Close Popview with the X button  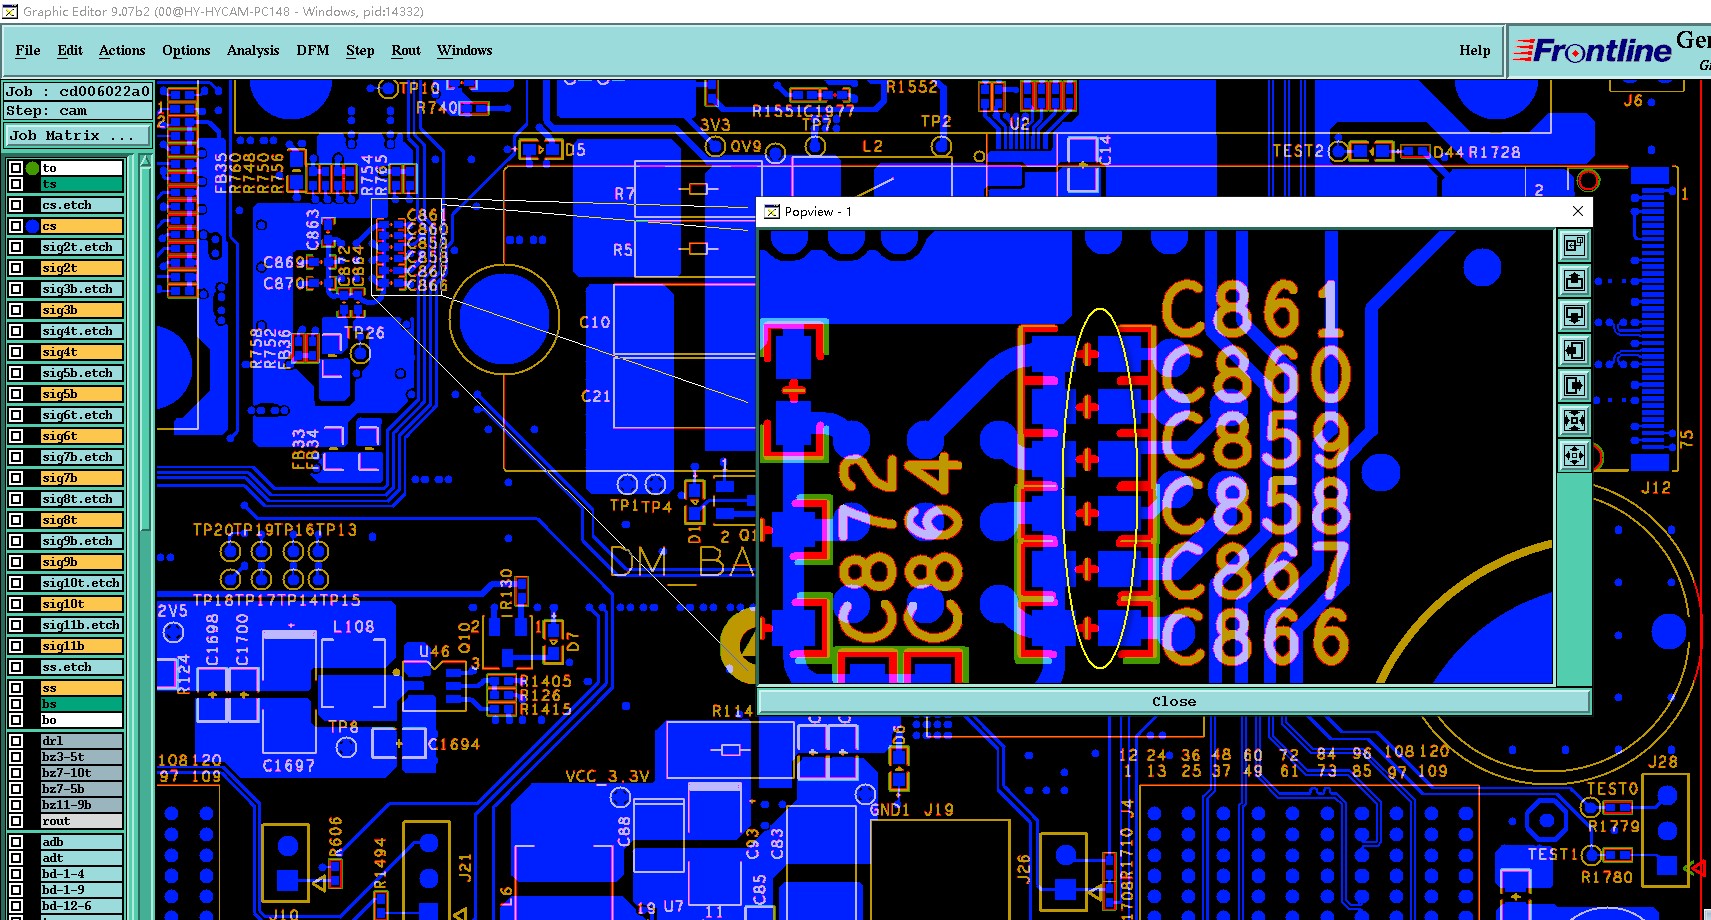(x=1578, y=211)
